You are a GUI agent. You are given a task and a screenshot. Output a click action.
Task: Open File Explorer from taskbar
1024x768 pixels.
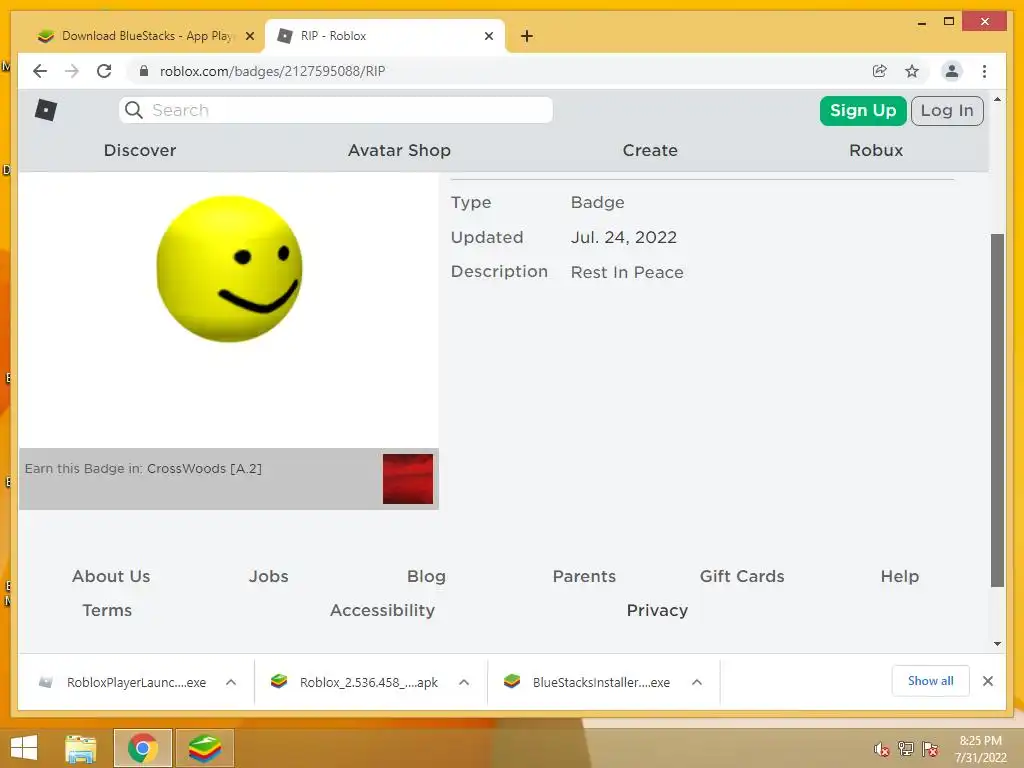click(x=81, y=748)
